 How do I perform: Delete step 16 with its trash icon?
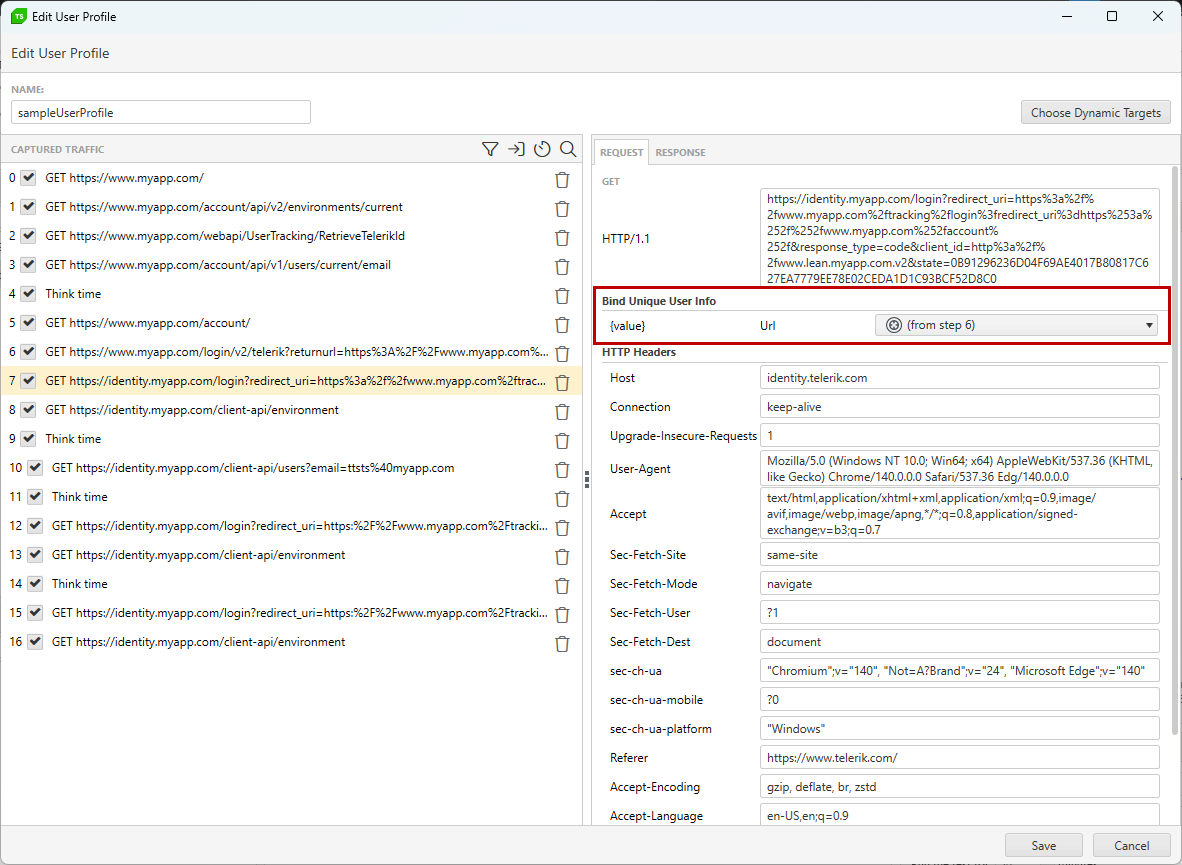point(562,643)
